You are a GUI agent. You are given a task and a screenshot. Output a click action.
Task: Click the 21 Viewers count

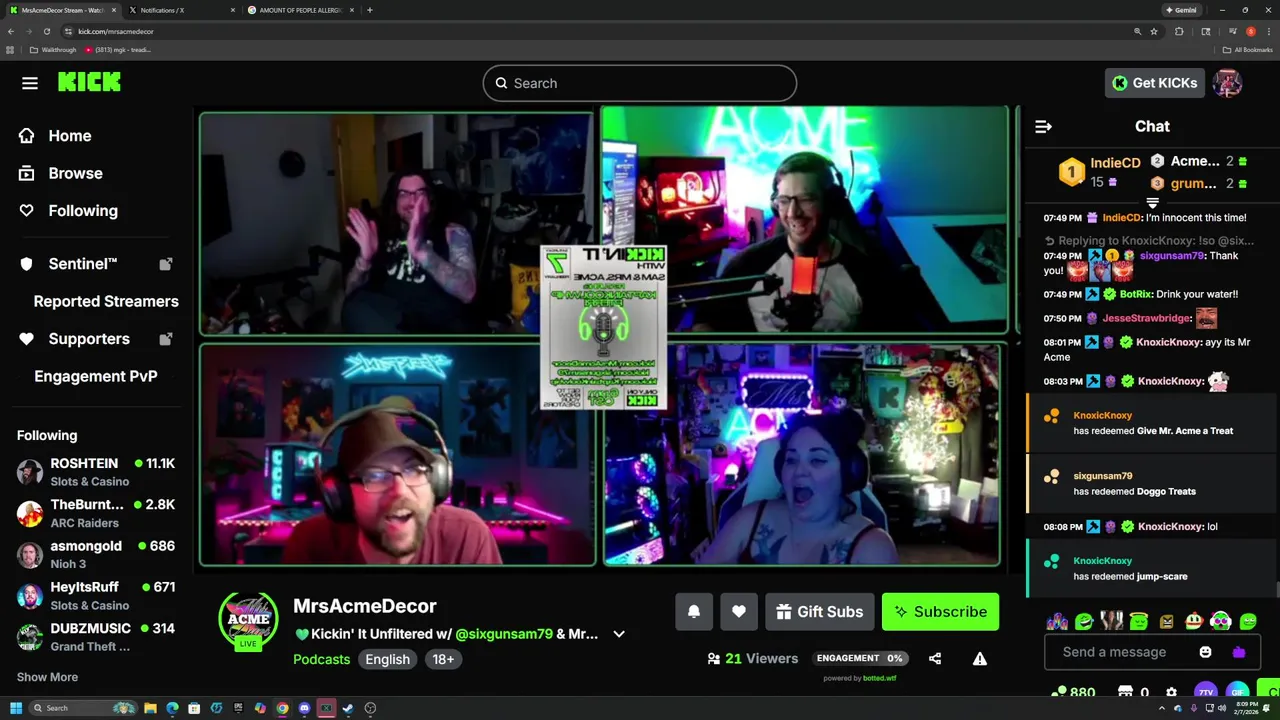click(x=753, y=658)
